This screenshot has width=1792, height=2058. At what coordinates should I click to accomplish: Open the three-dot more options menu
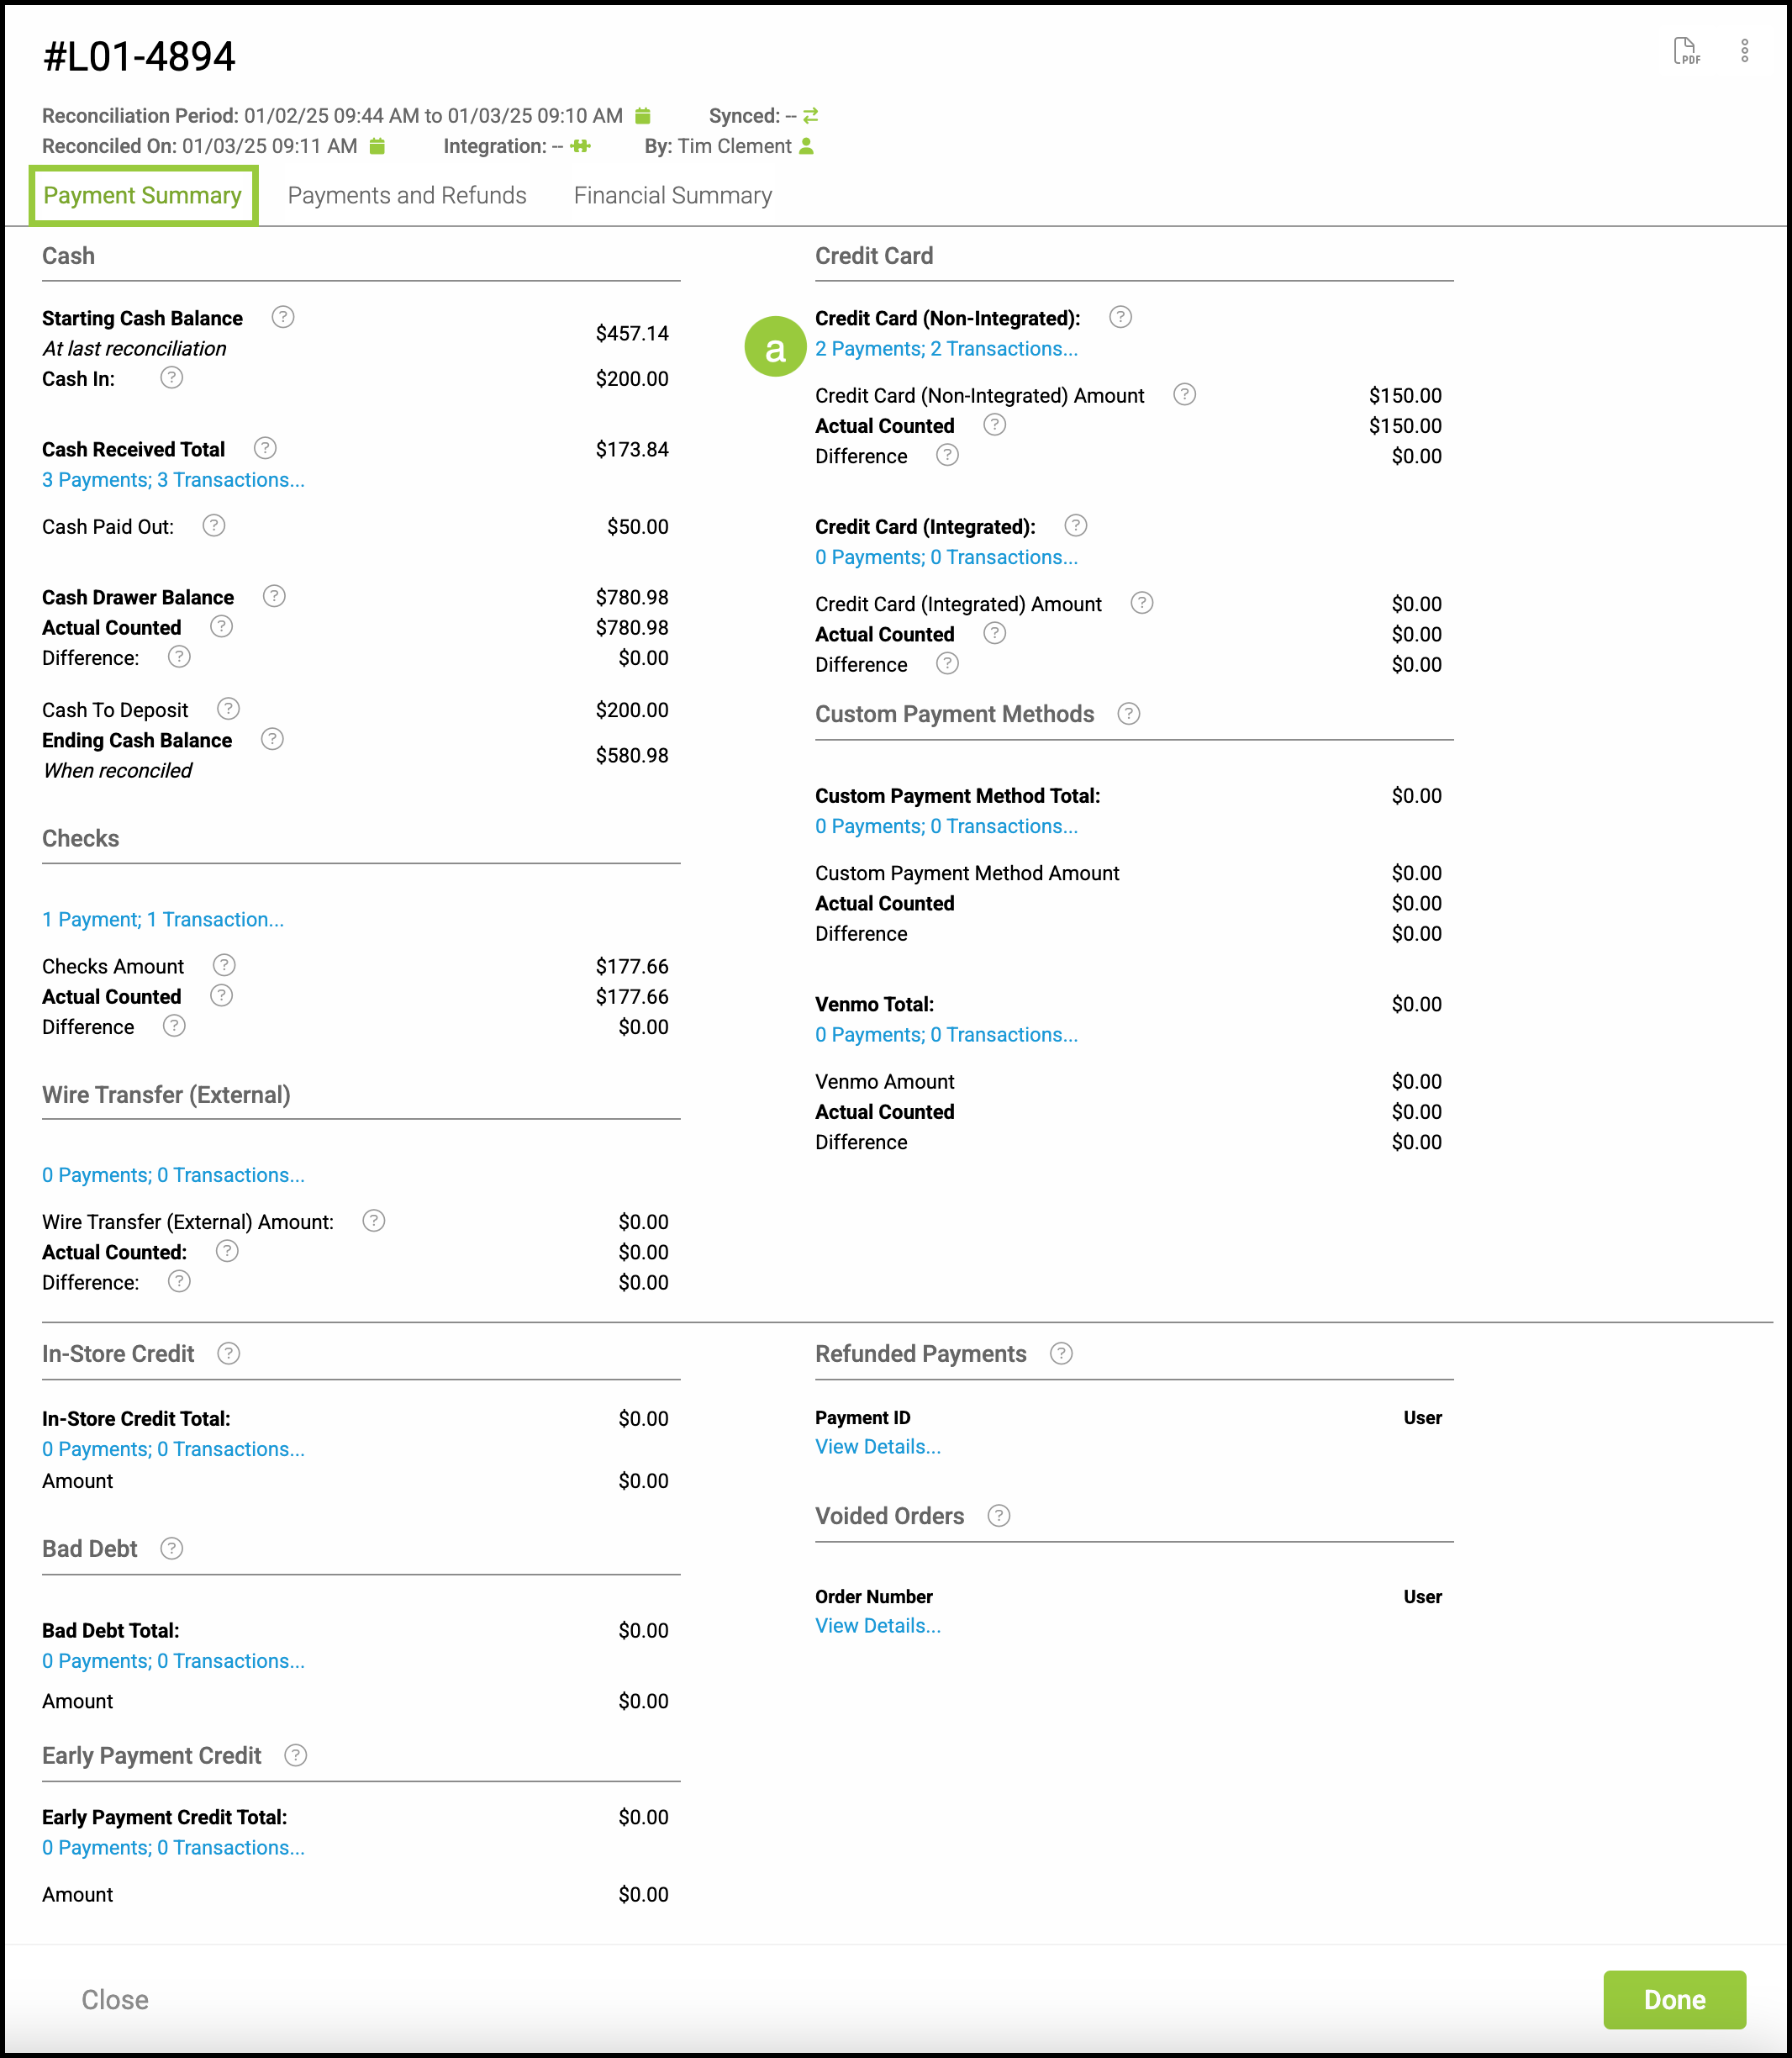1744,51
